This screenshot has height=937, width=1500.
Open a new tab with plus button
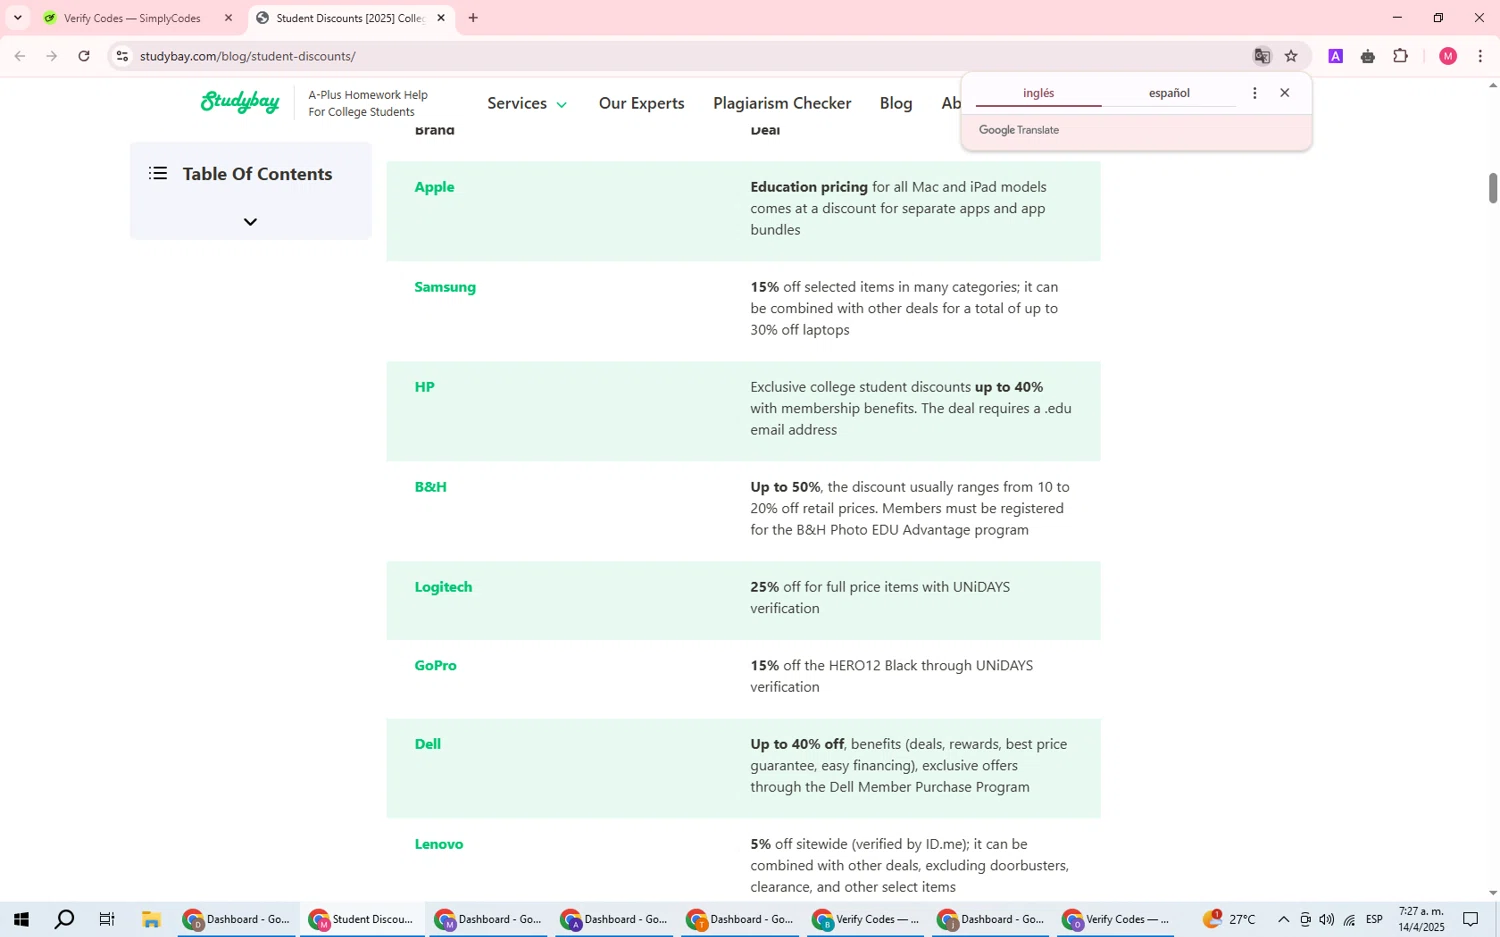pyautogui.click(x=473, y=18)
